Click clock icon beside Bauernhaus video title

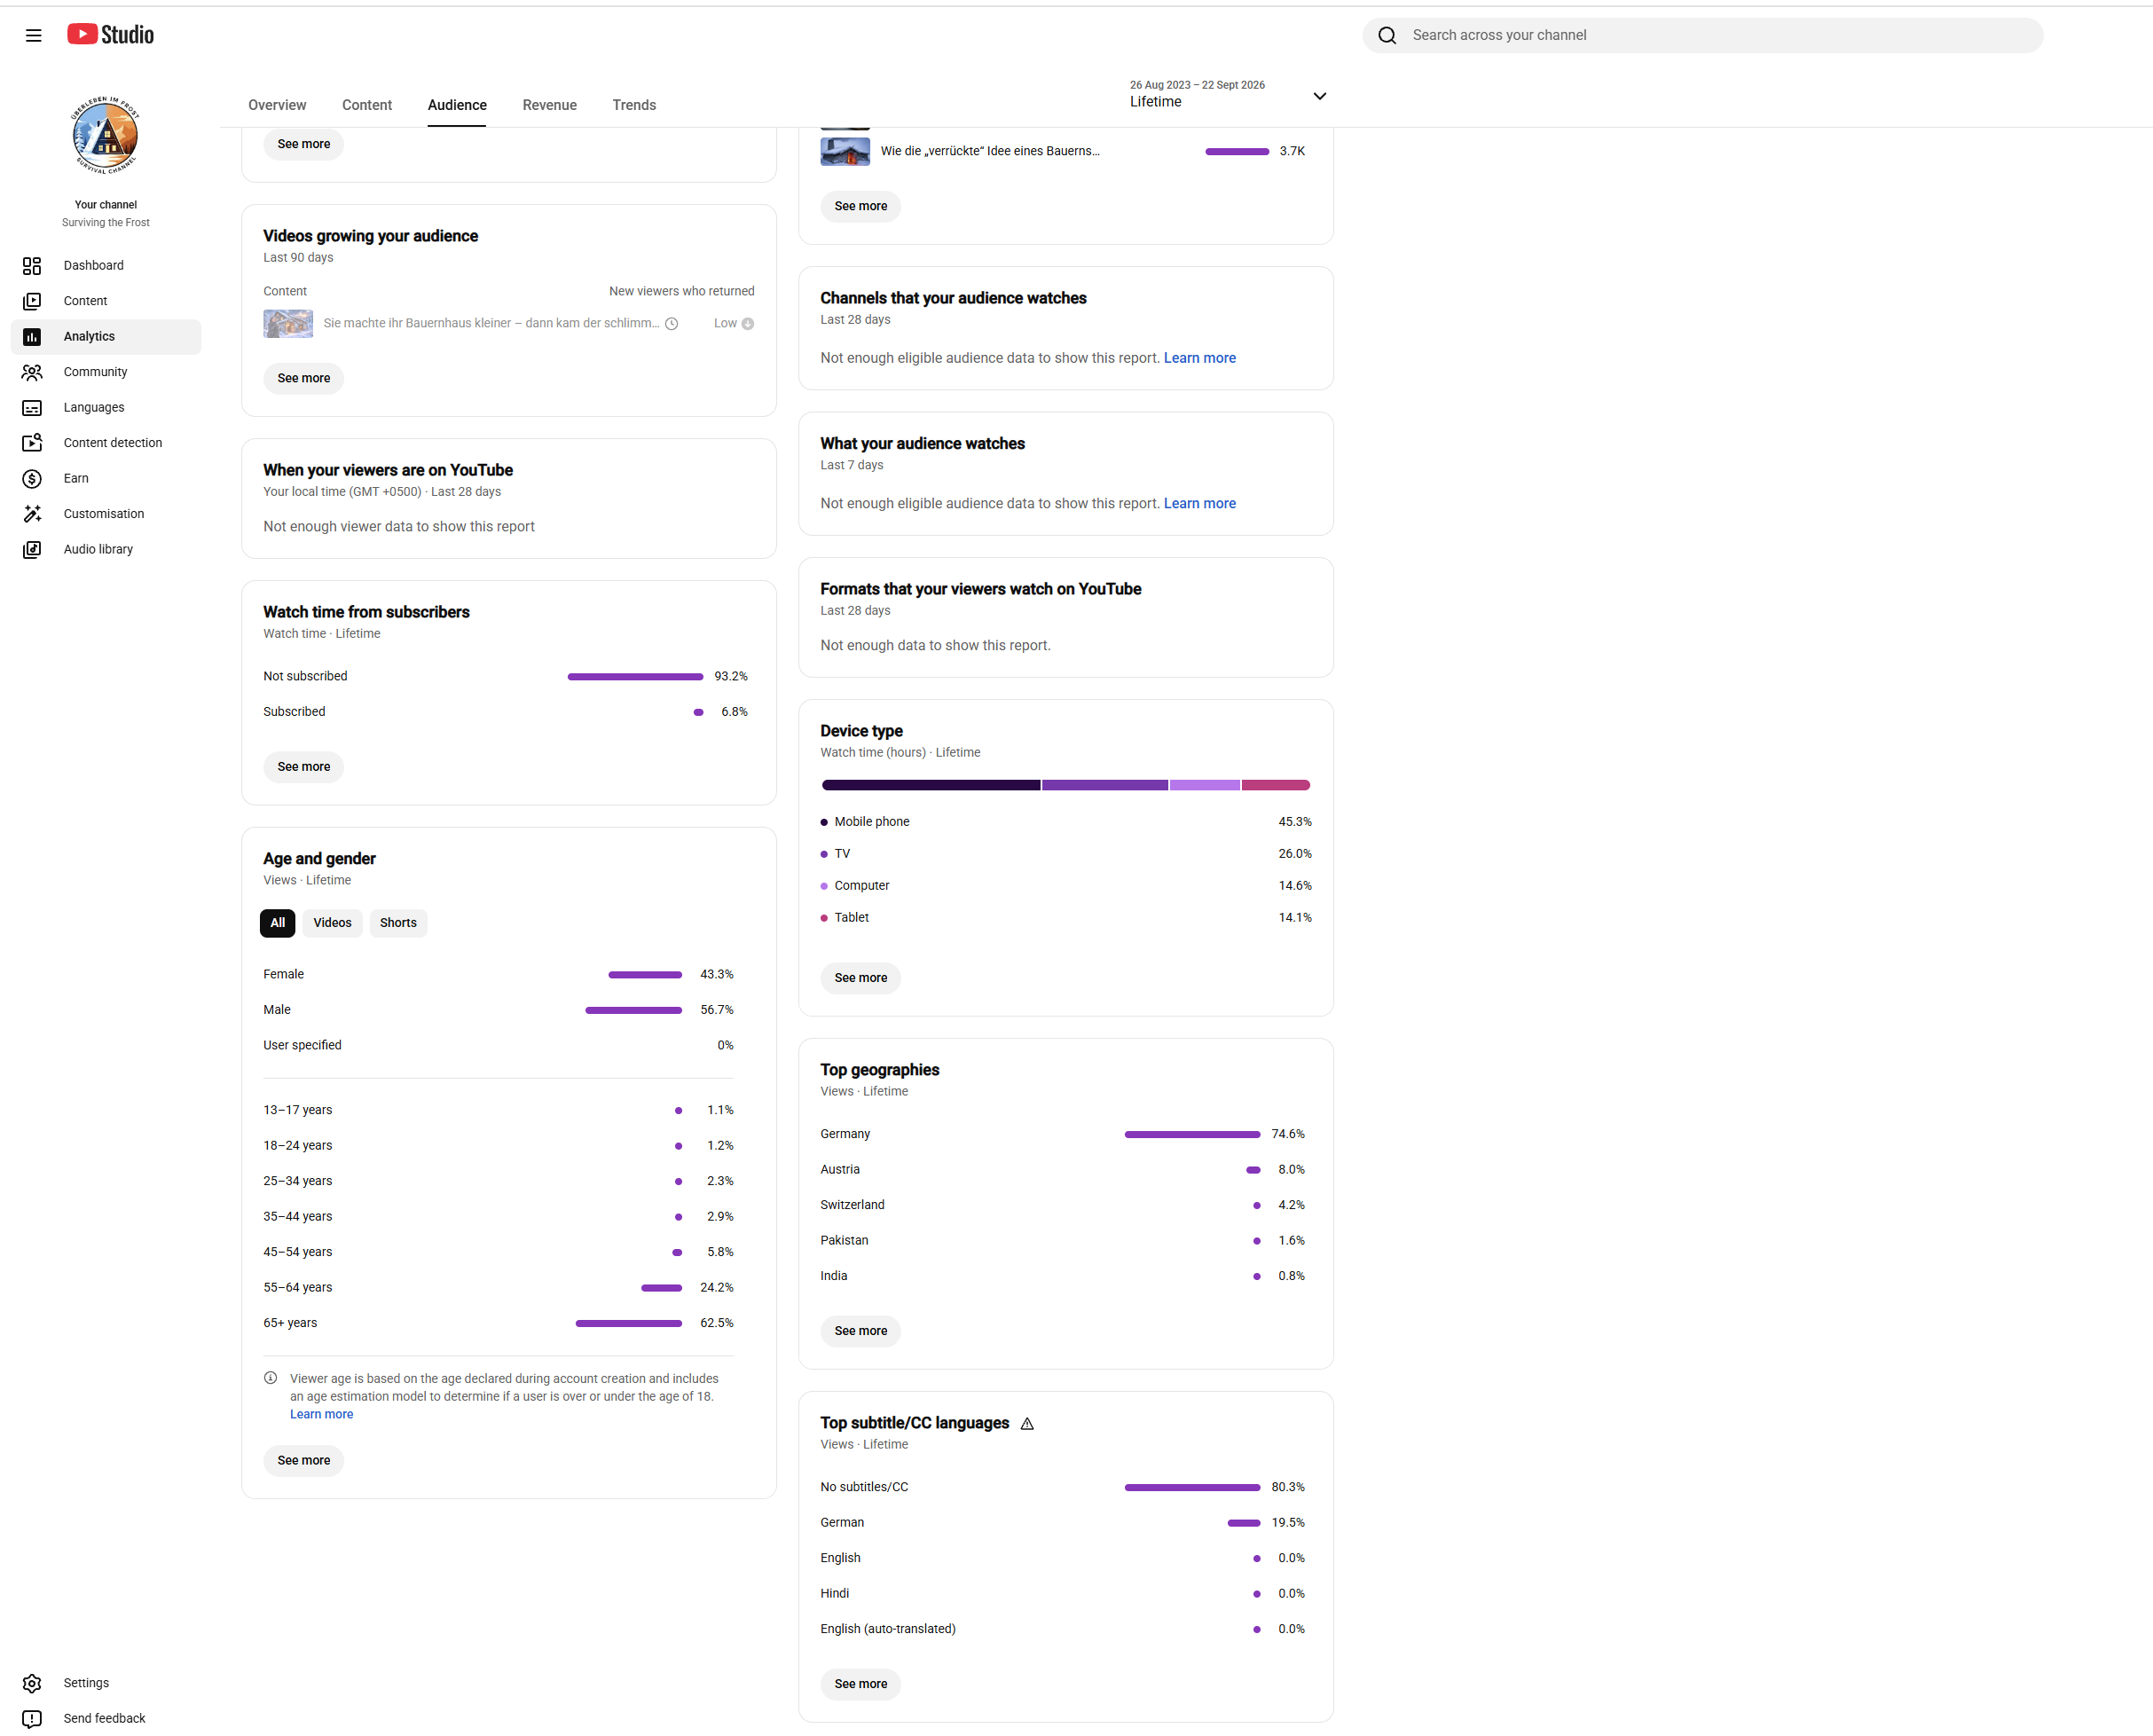point(672,323)
